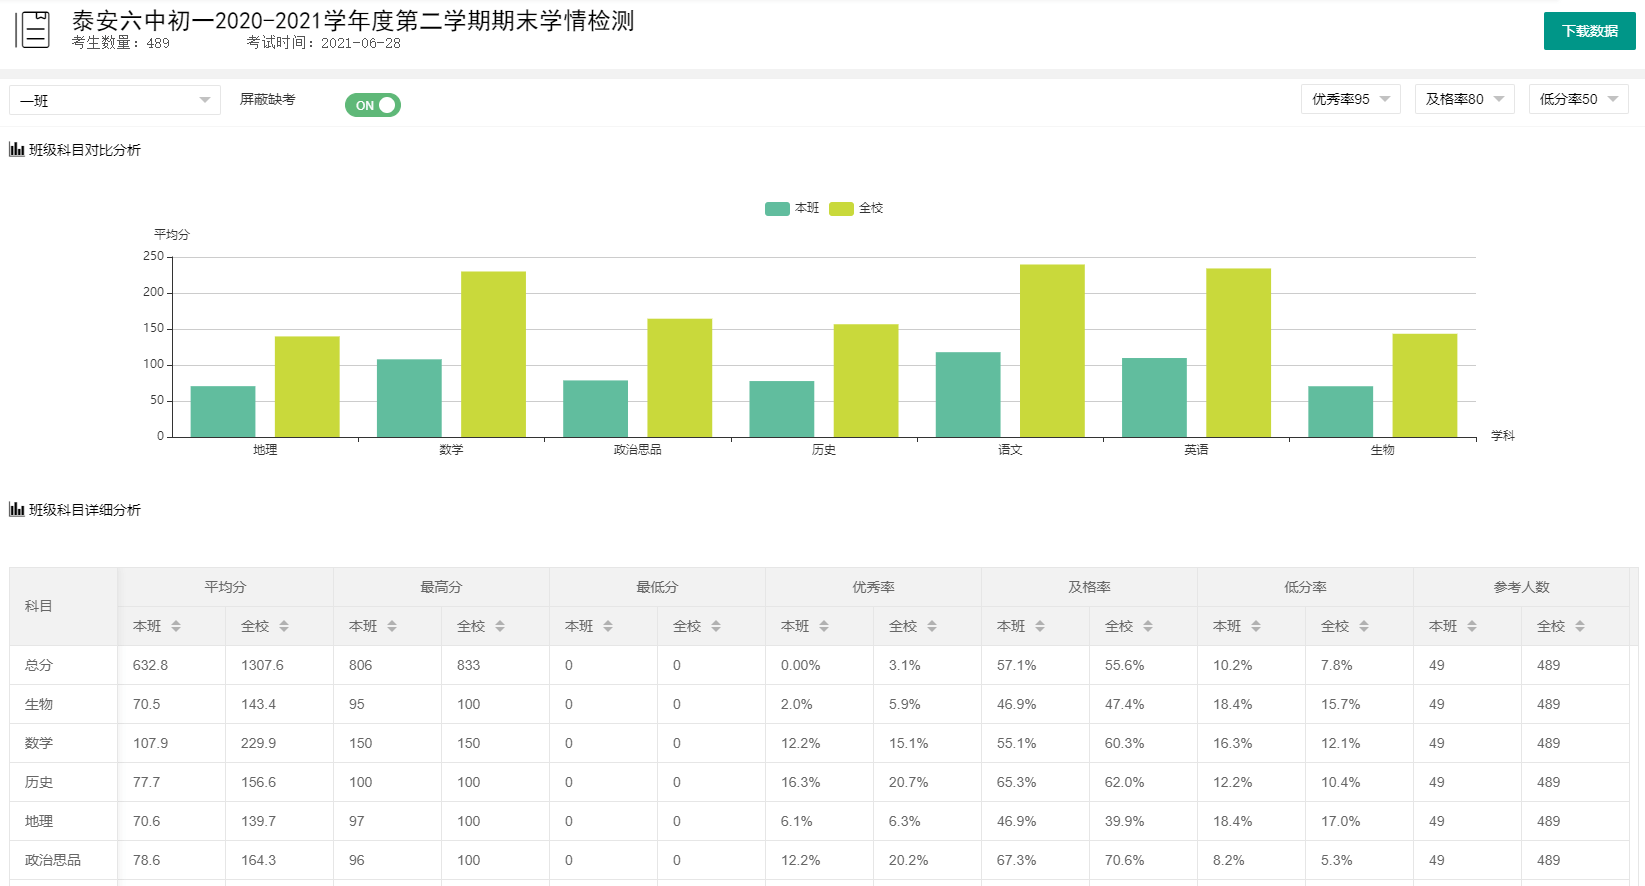Viewport: 1645px width, 886px height.
Task: Sort 低分率 全校 column
Action: point(1364,626)
